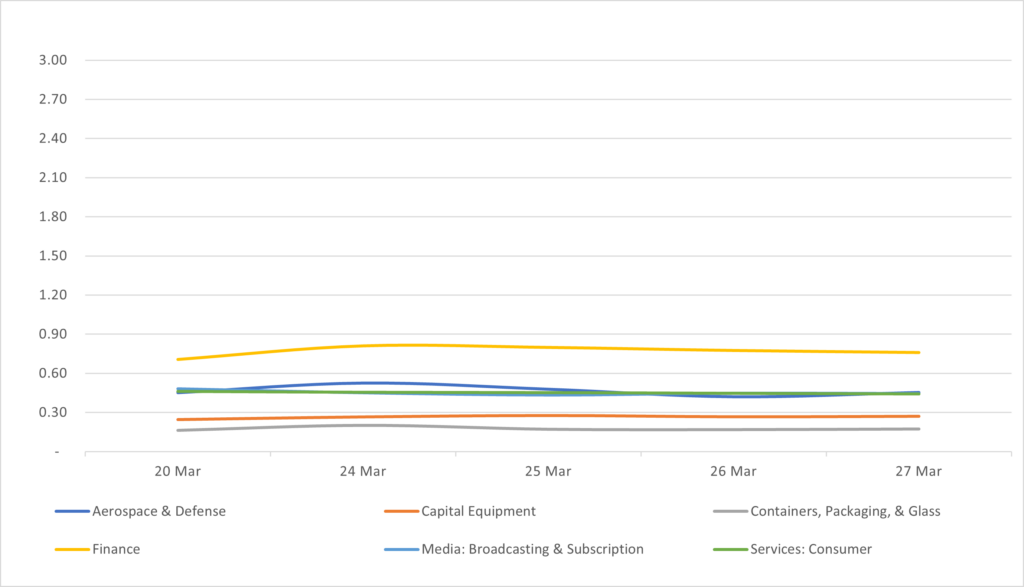Click the 3.00 y-axis value label
1024x587 pixels.
tap(53, 60)
